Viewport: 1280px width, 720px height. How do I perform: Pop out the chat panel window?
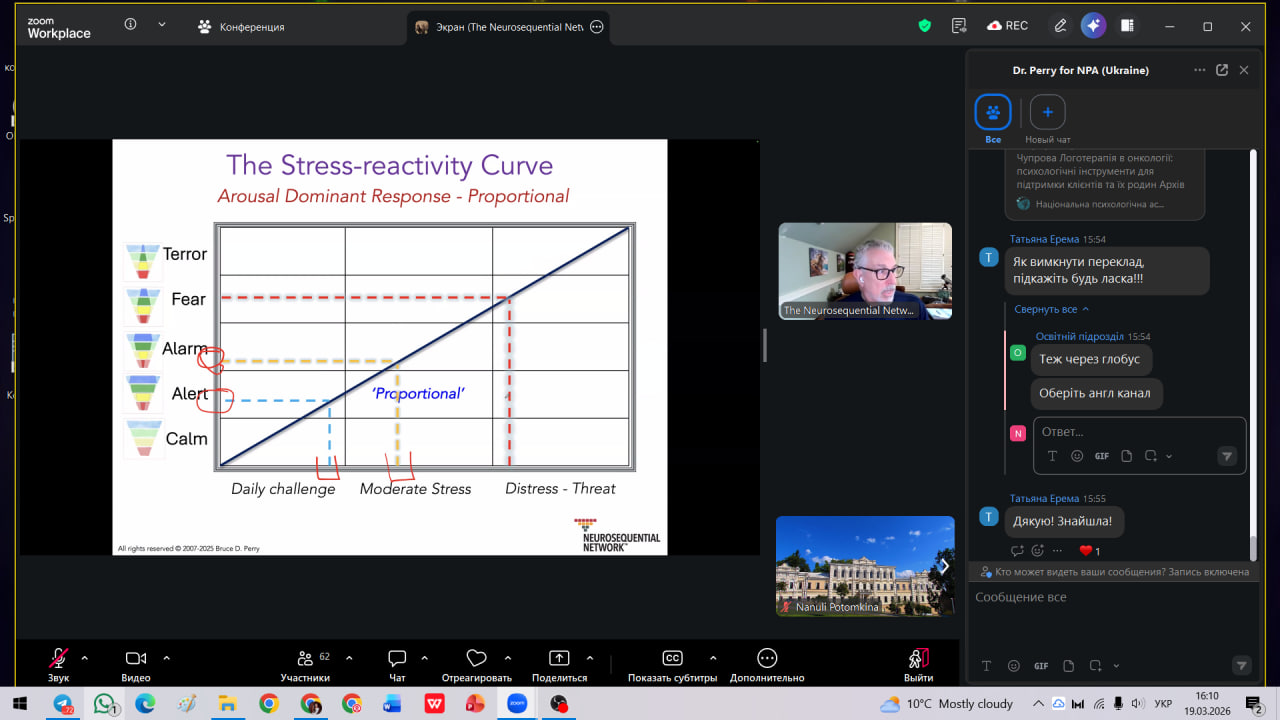1222,70
